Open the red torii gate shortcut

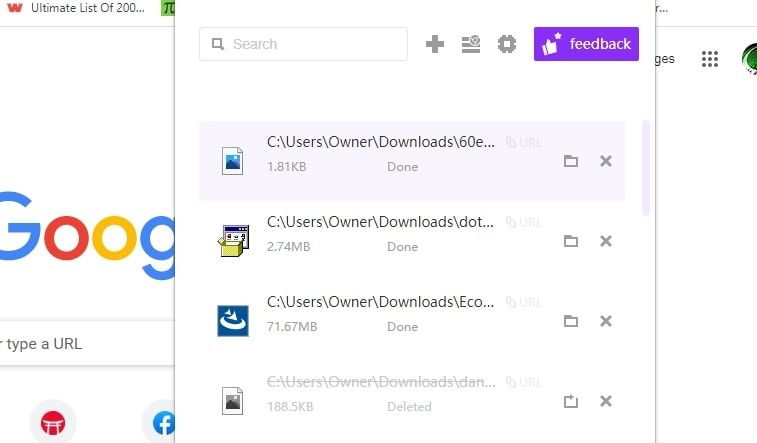point(53,423)
